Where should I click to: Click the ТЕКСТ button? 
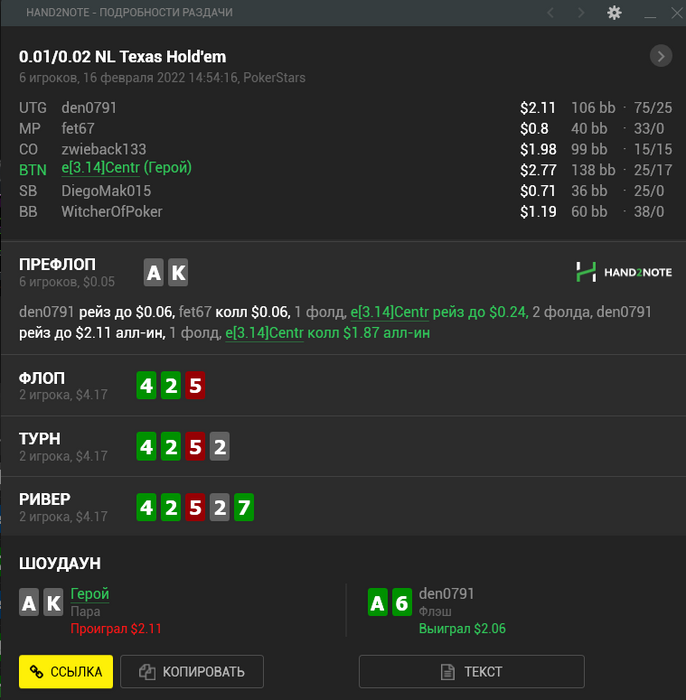[472, 671]
